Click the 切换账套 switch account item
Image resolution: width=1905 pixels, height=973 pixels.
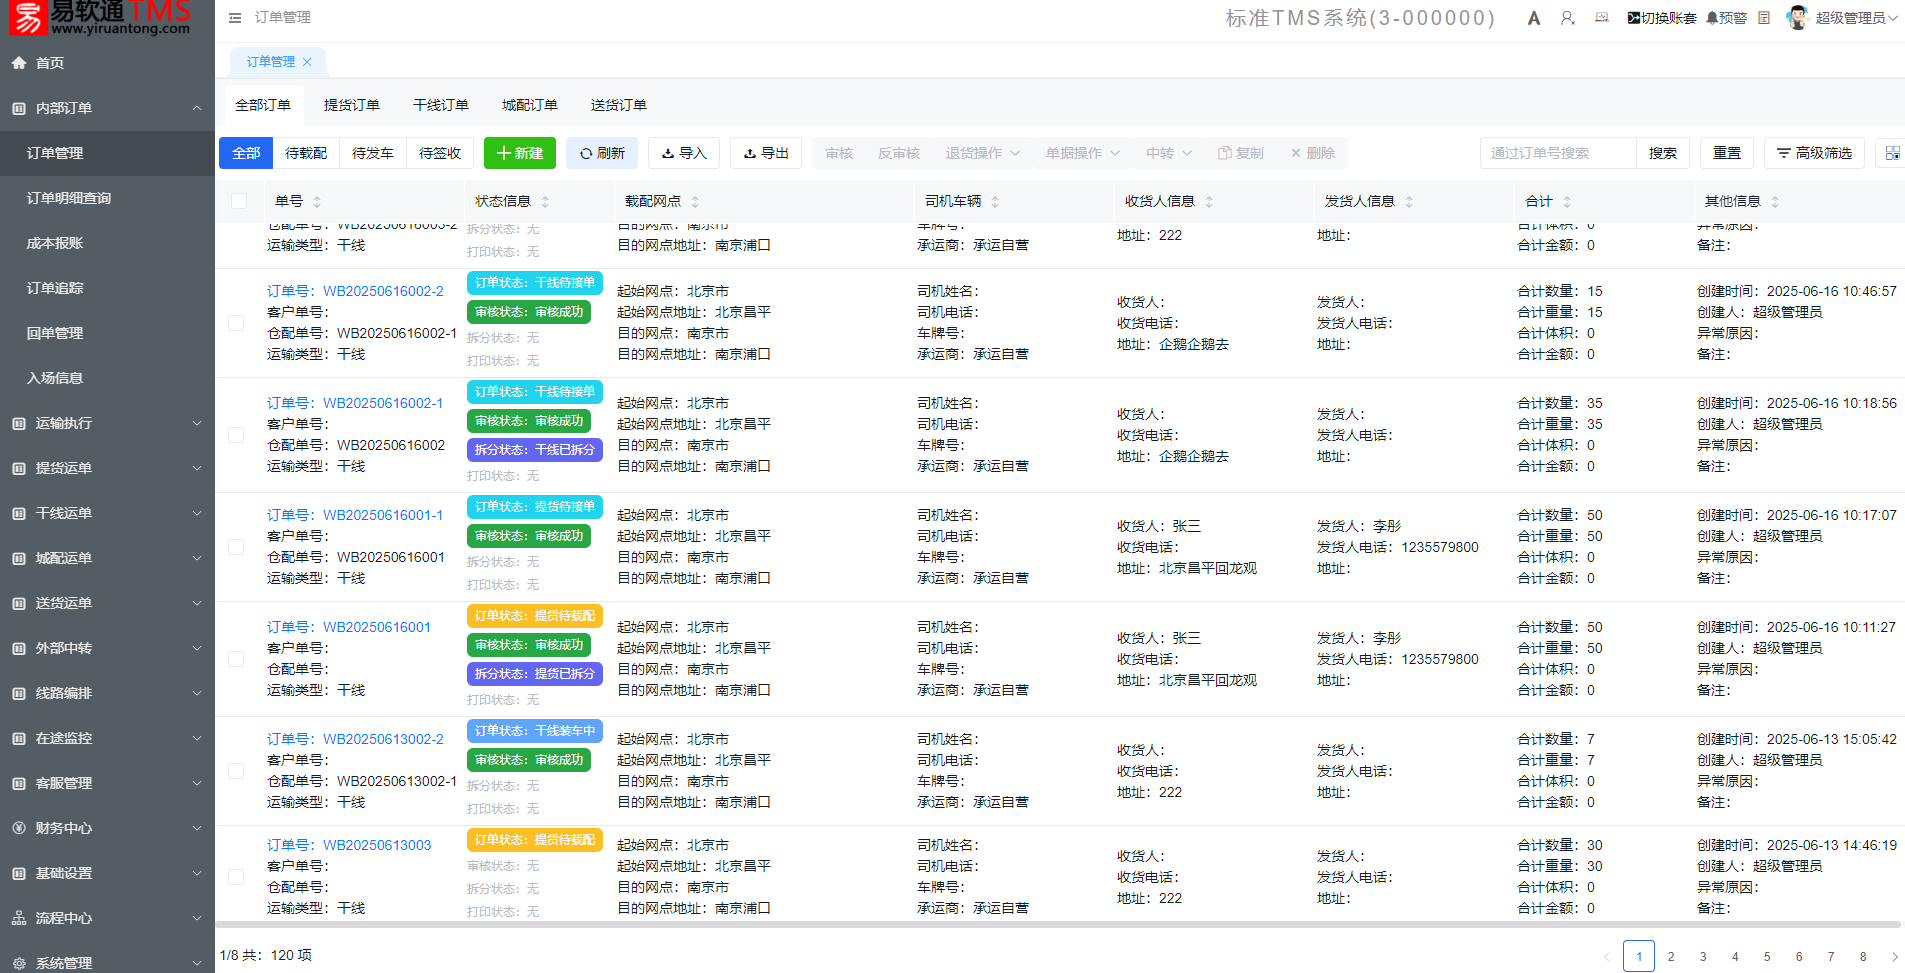click(x=1661, y=18)
